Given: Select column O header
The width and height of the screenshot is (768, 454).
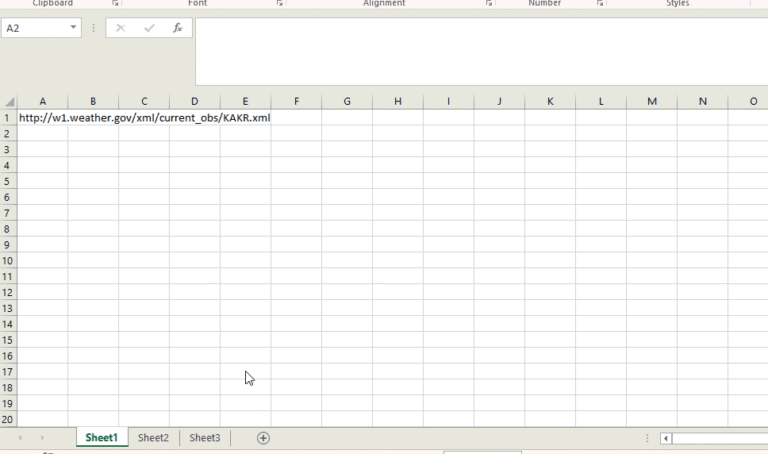Looking at the screenshot, I should pyautogui.click(x=748, y=101).
